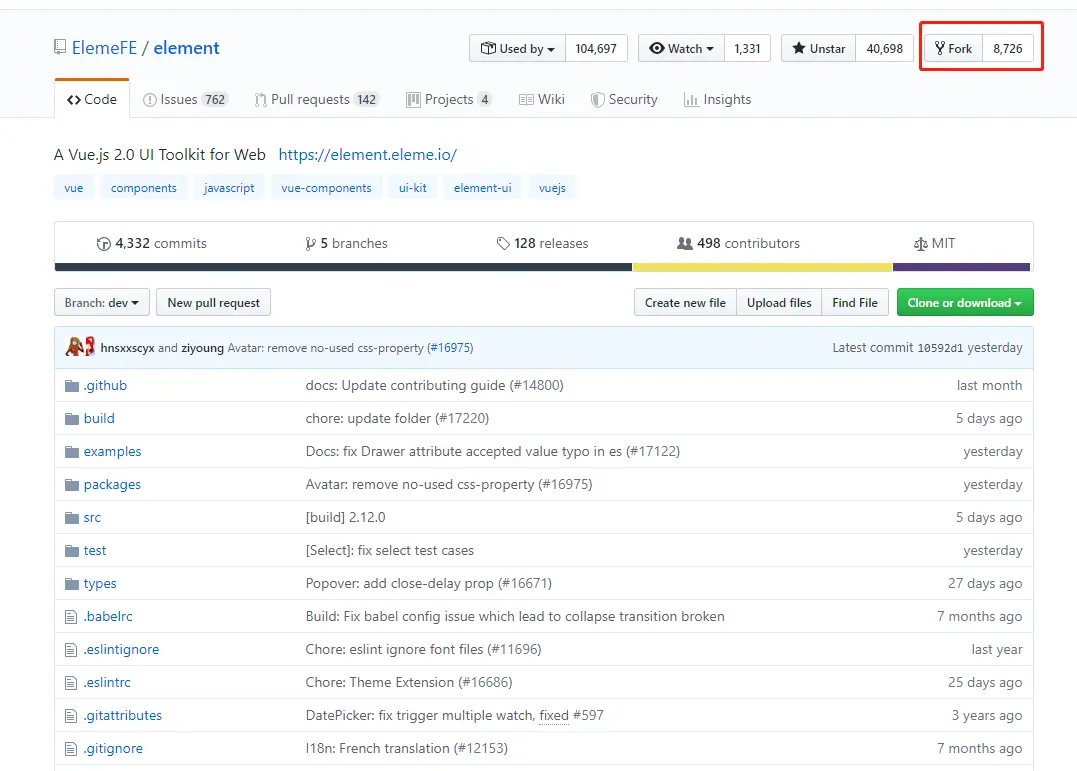This screenshot has width=1077, height=771.
Task: Select the javascript topic tag
Action: tap(229, 188)
